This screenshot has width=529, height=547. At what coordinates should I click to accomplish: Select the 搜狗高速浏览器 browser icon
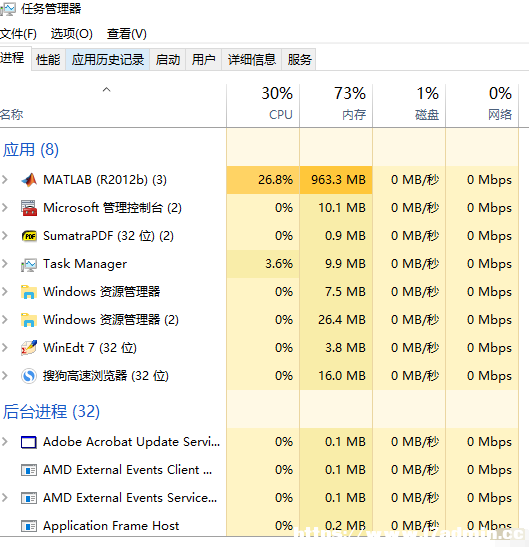(29, 376)
